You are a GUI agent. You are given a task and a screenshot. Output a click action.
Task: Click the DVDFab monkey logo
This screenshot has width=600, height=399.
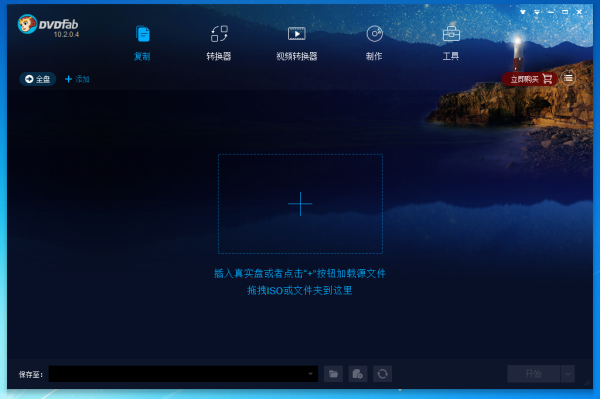tap(28, 24)
